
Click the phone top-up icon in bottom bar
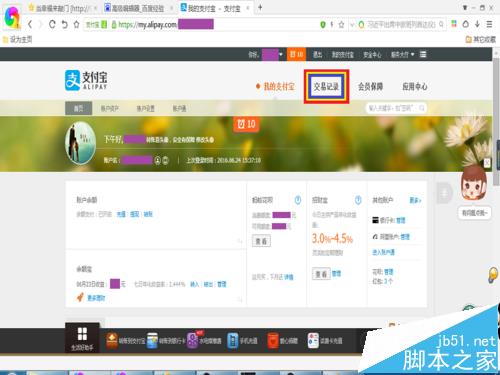click(233, 341)
